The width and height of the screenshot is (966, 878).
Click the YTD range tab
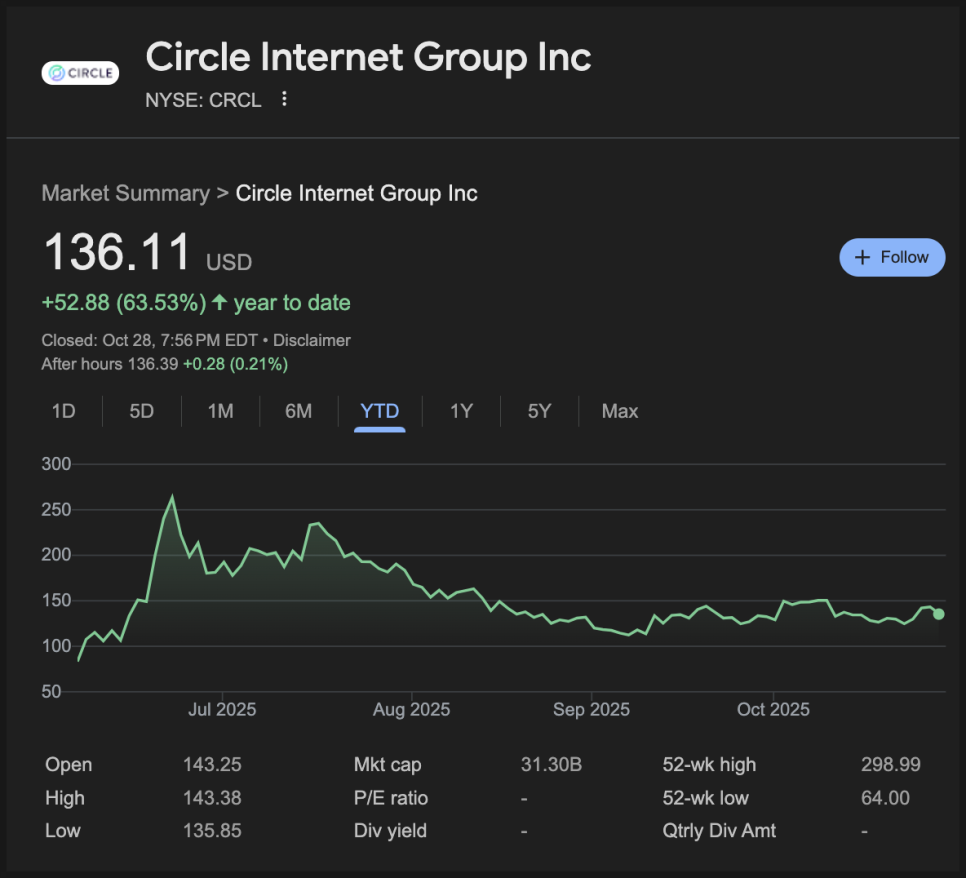coord(380,411)
